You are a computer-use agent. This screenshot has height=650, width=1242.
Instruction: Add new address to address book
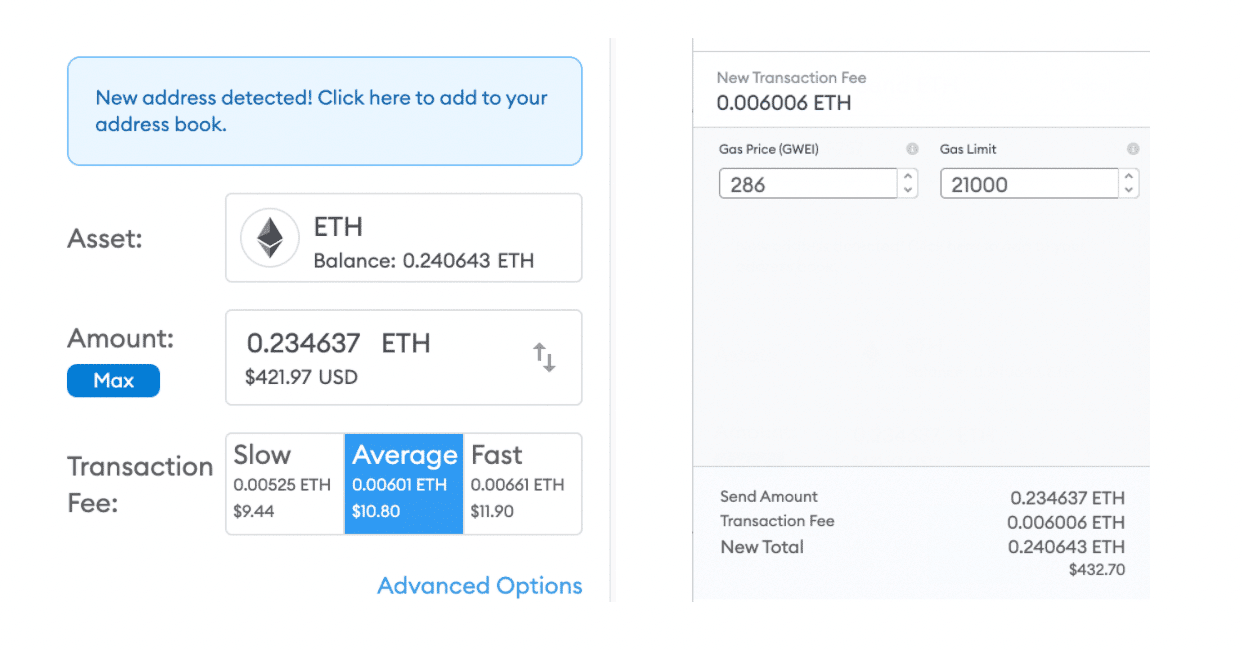click(x=325, y=111)
